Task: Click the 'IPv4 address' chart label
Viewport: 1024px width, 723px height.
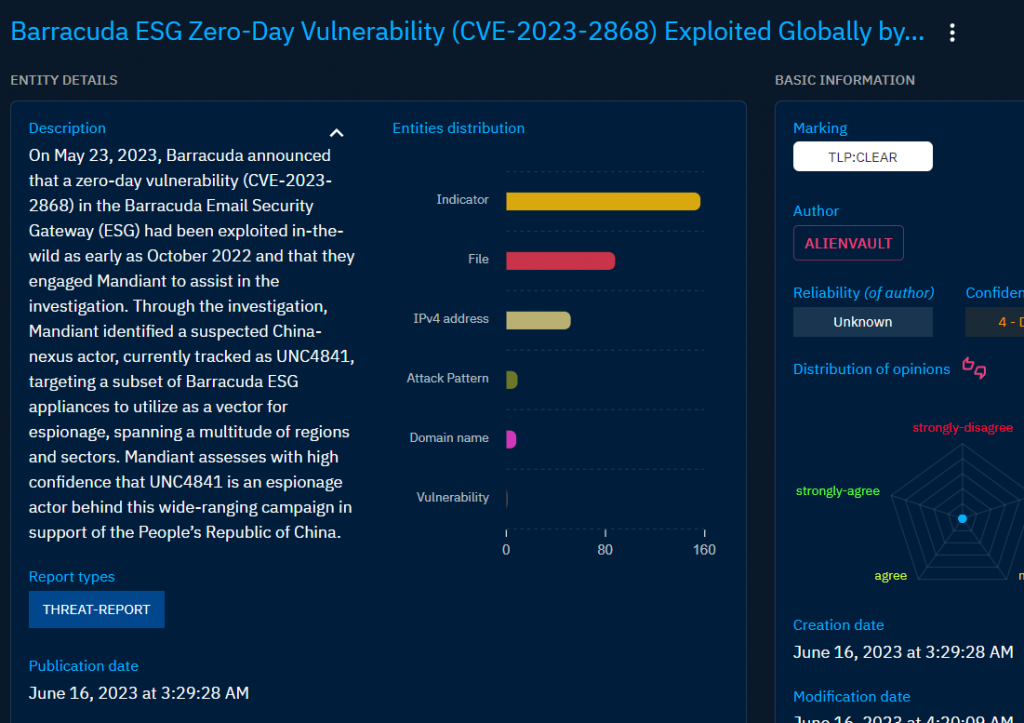Action: (x=451, y=318)
